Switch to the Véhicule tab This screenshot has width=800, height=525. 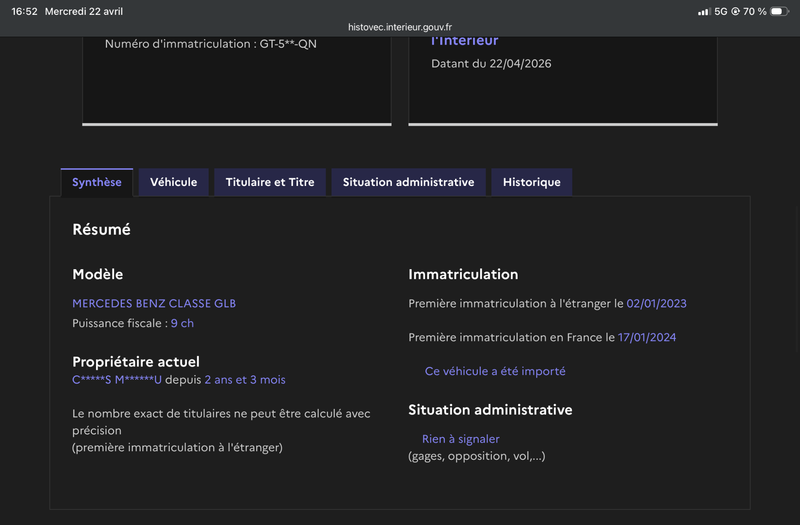[173, 182]
